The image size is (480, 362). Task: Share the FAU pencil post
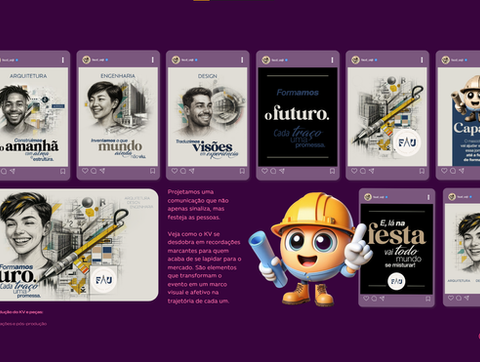(371, 171)
